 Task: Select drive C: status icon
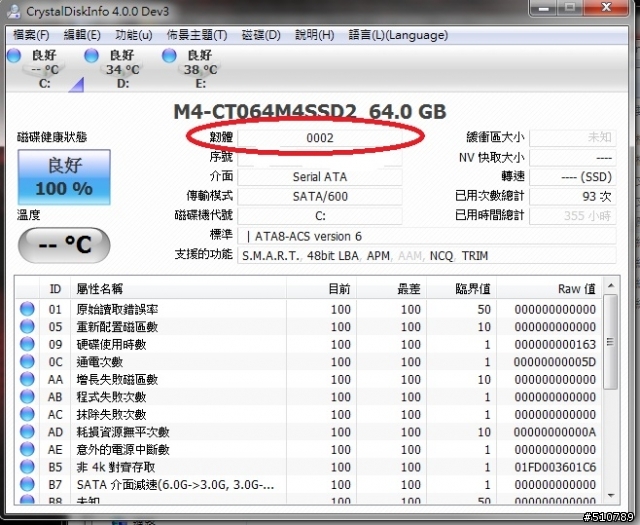(14, 56)
